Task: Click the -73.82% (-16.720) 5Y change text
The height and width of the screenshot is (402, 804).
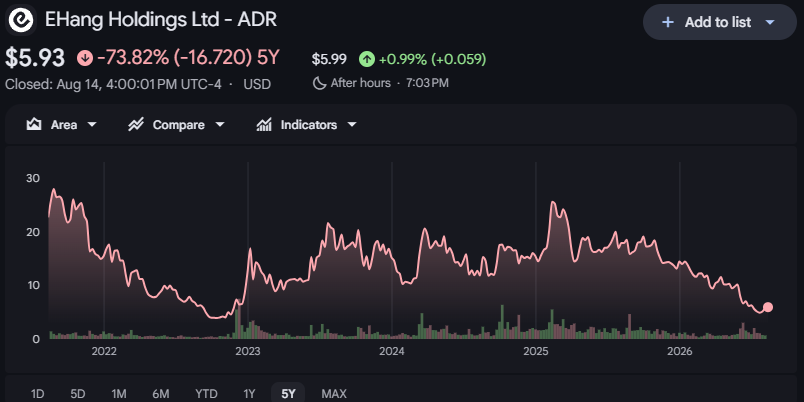Action: tap(188, 58)
